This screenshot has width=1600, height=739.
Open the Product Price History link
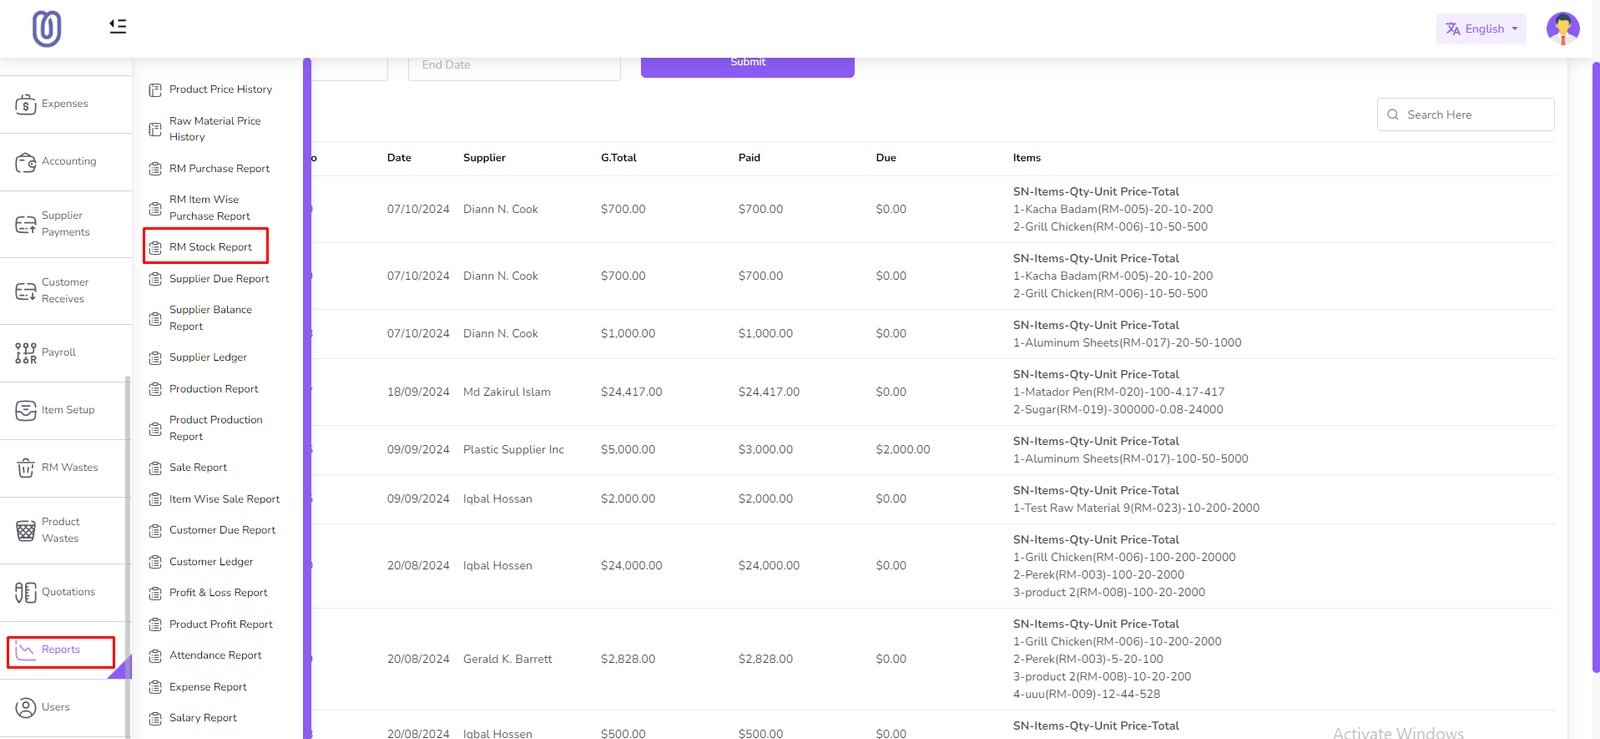220,90
